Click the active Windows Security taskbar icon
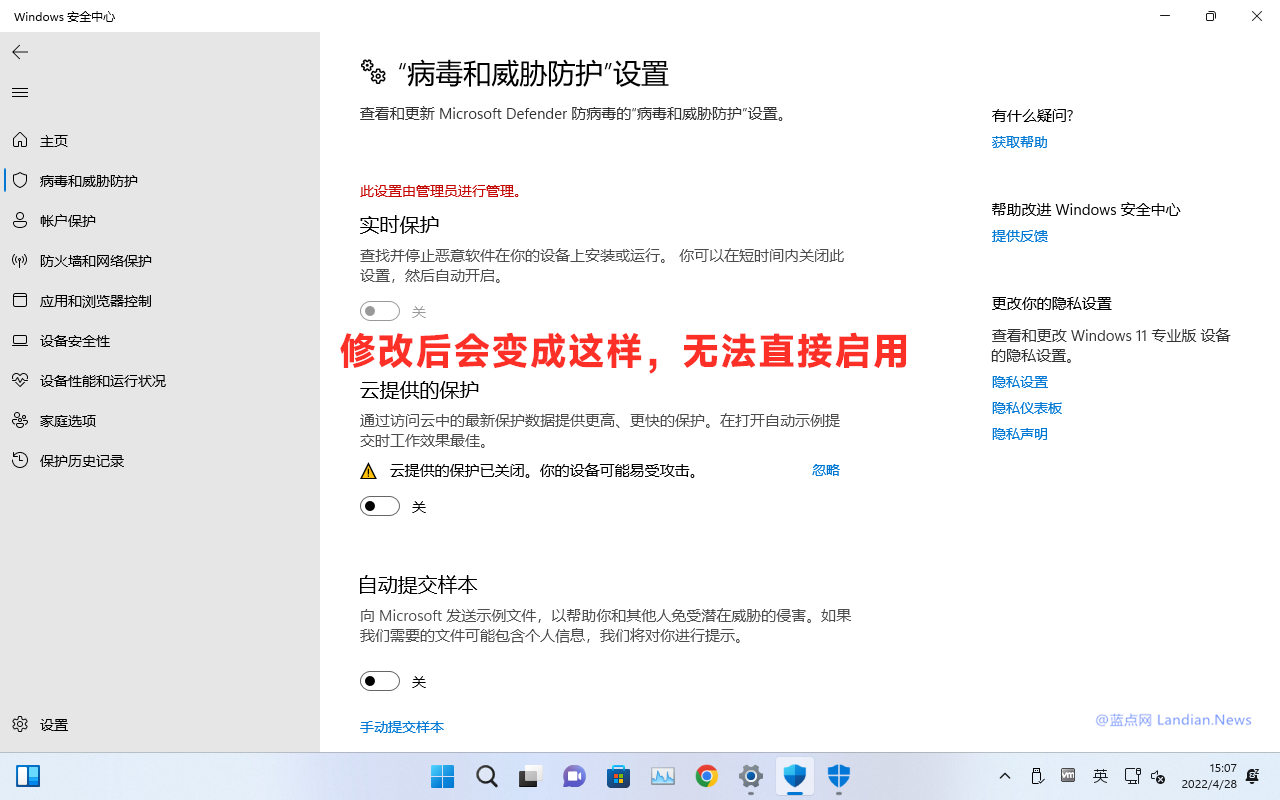 click(x=795, y=776)
